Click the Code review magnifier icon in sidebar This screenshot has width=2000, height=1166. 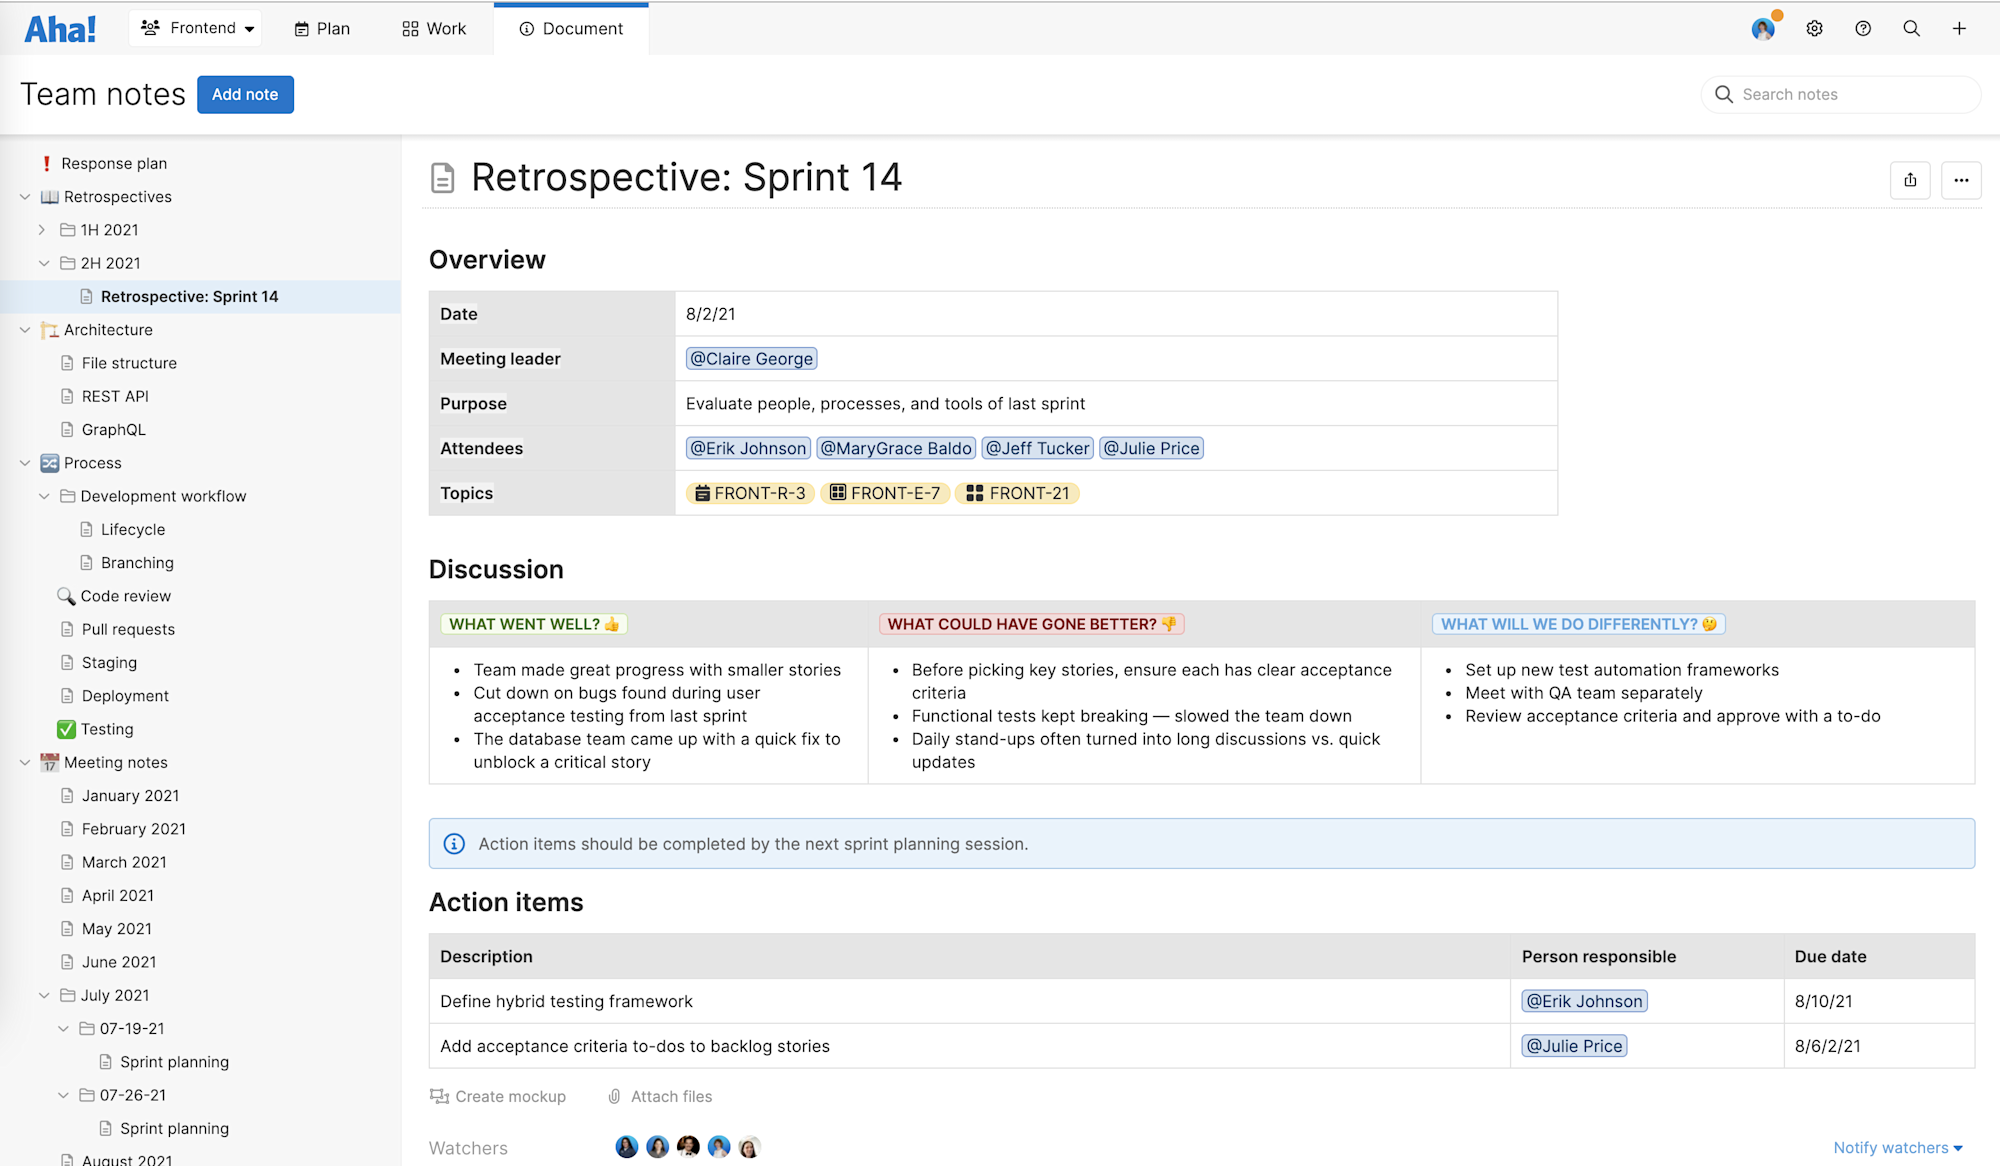[x=67, y=595]
